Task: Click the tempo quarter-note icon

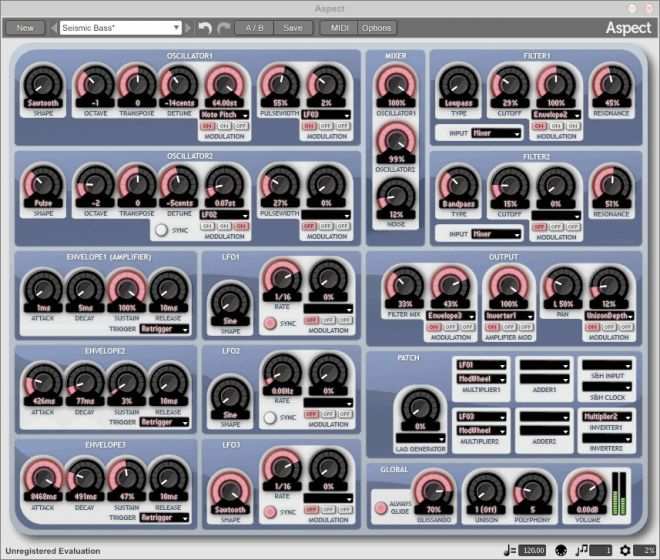Action: pos(509,550)
